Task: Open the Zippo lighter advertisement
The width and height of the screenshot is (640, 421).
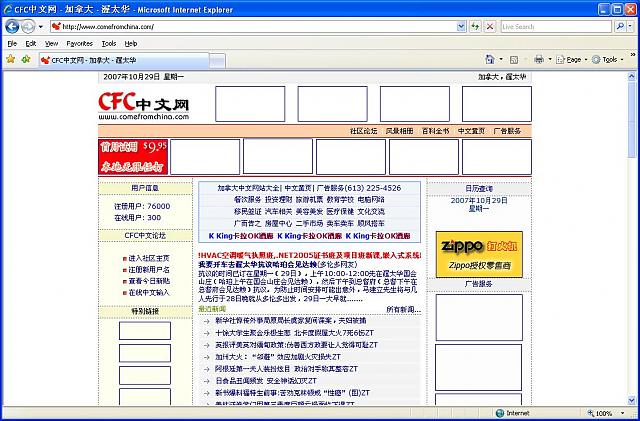Action: (479, 254)
